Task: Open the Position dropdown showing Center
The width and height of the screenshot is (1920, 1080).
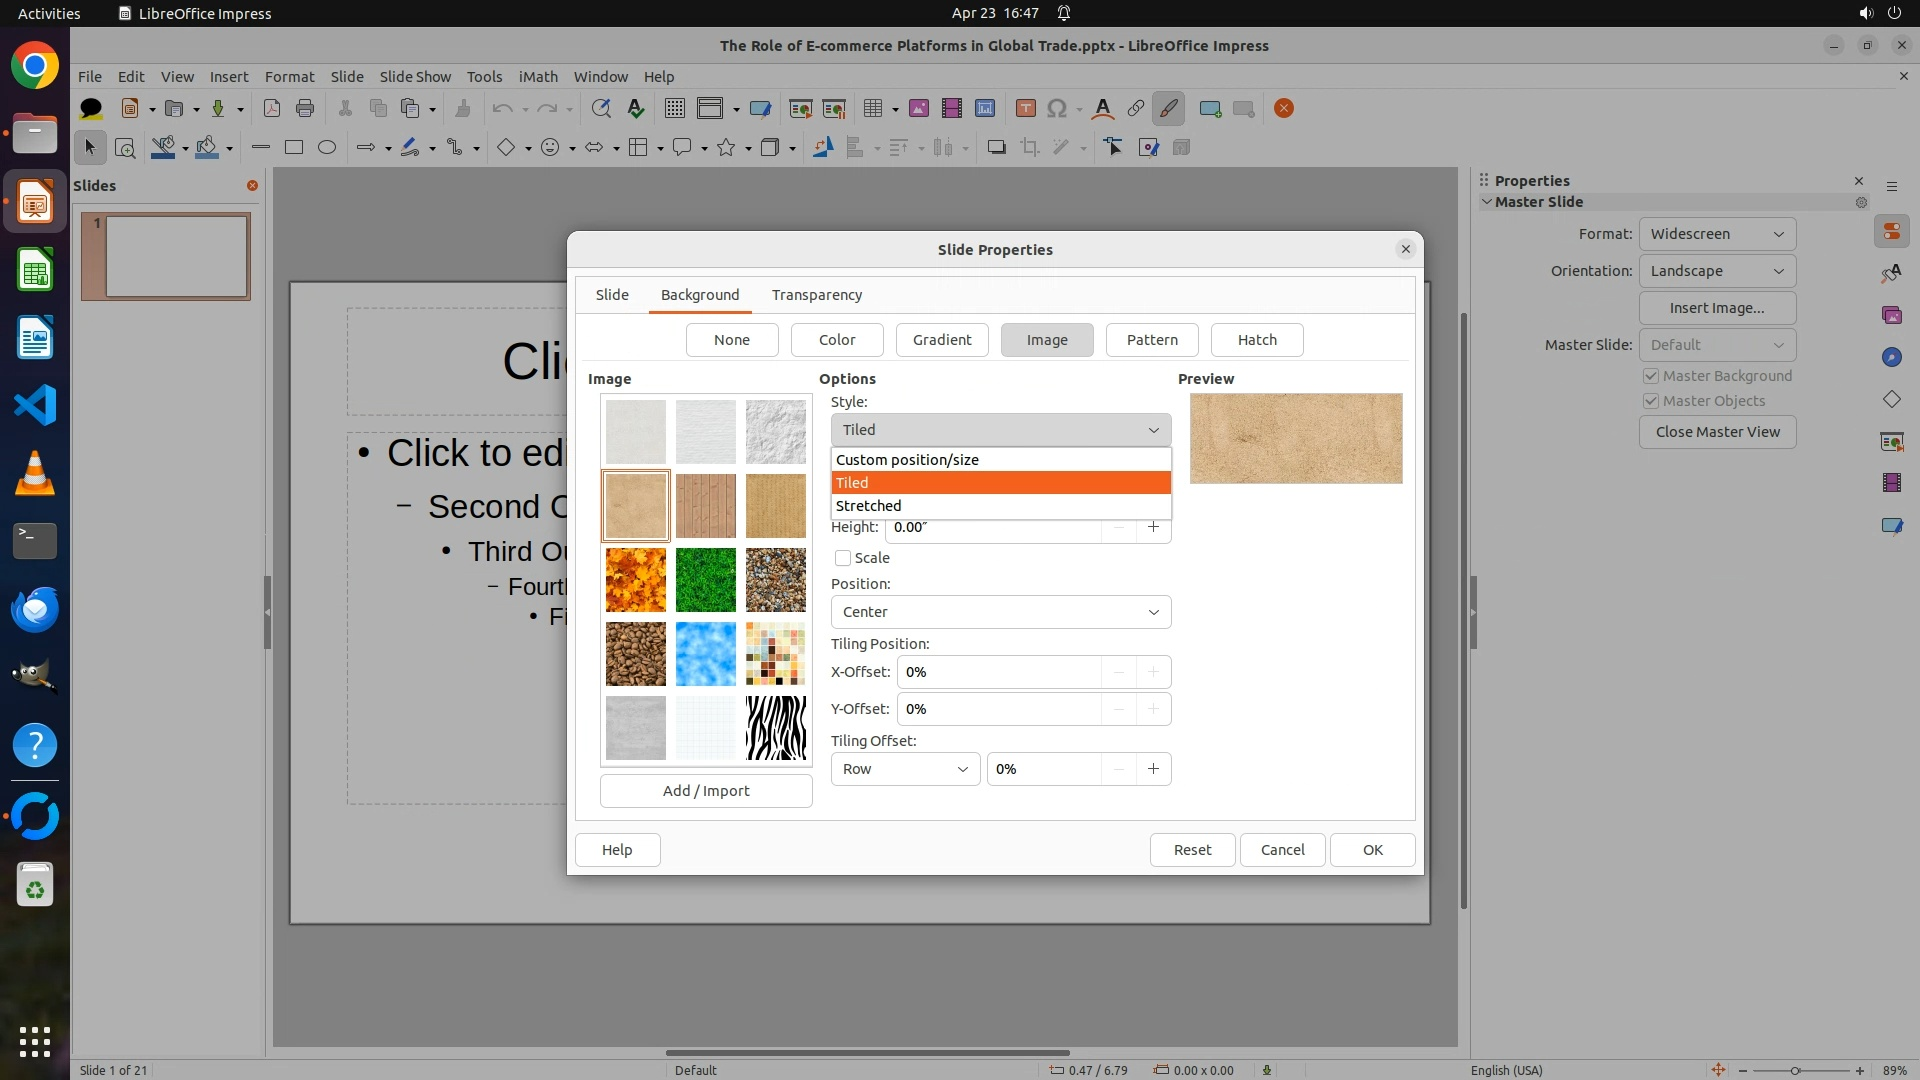Action: [1000, 612]
